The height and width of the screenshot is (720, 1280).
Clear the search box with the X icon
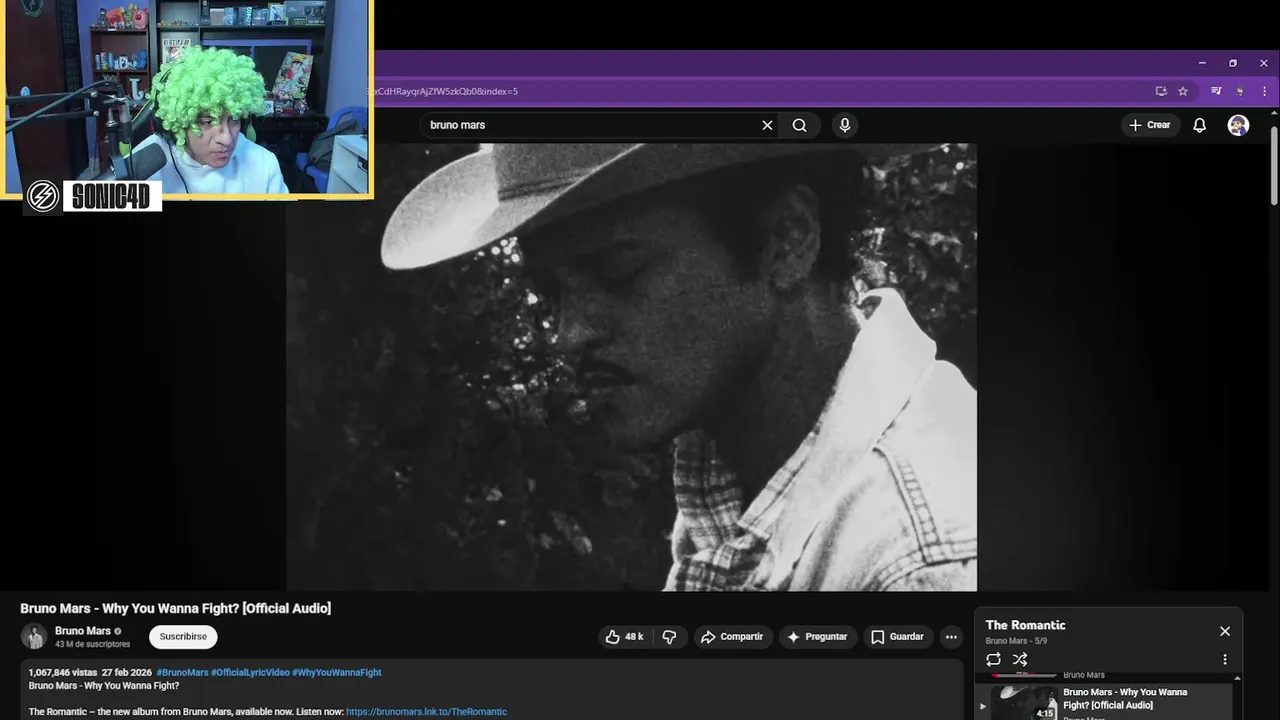pyautogui.click(x=767, y=125)
